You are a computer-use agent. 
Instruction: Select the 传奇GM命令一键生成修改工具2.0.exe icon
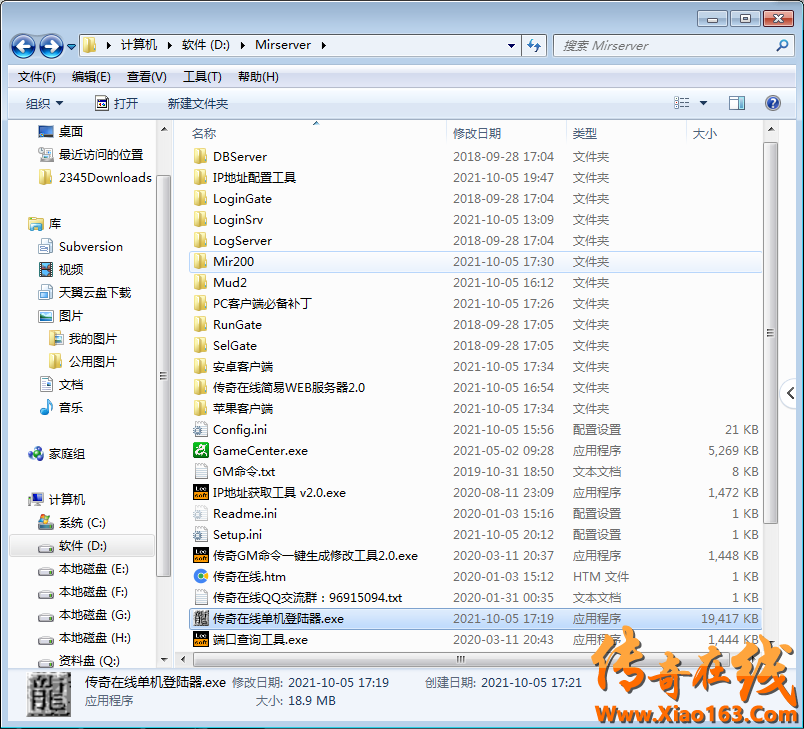pyautogui.click(x=200, y=555)
